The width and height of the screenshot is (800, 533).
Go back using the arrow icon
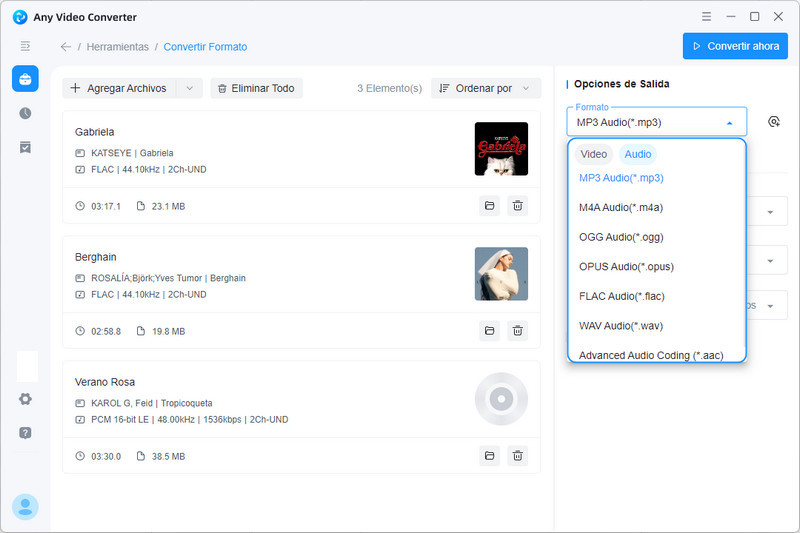tap(66, 47)
